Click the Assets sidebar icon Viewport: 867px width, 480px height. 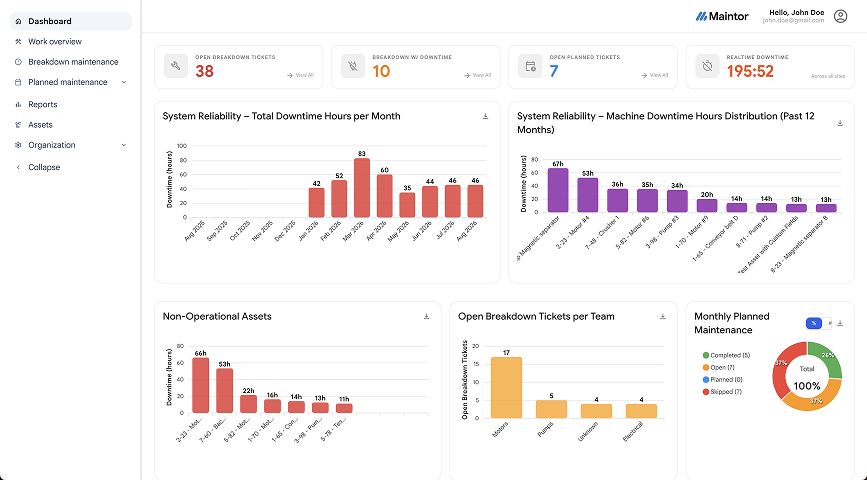coord(18,125)
